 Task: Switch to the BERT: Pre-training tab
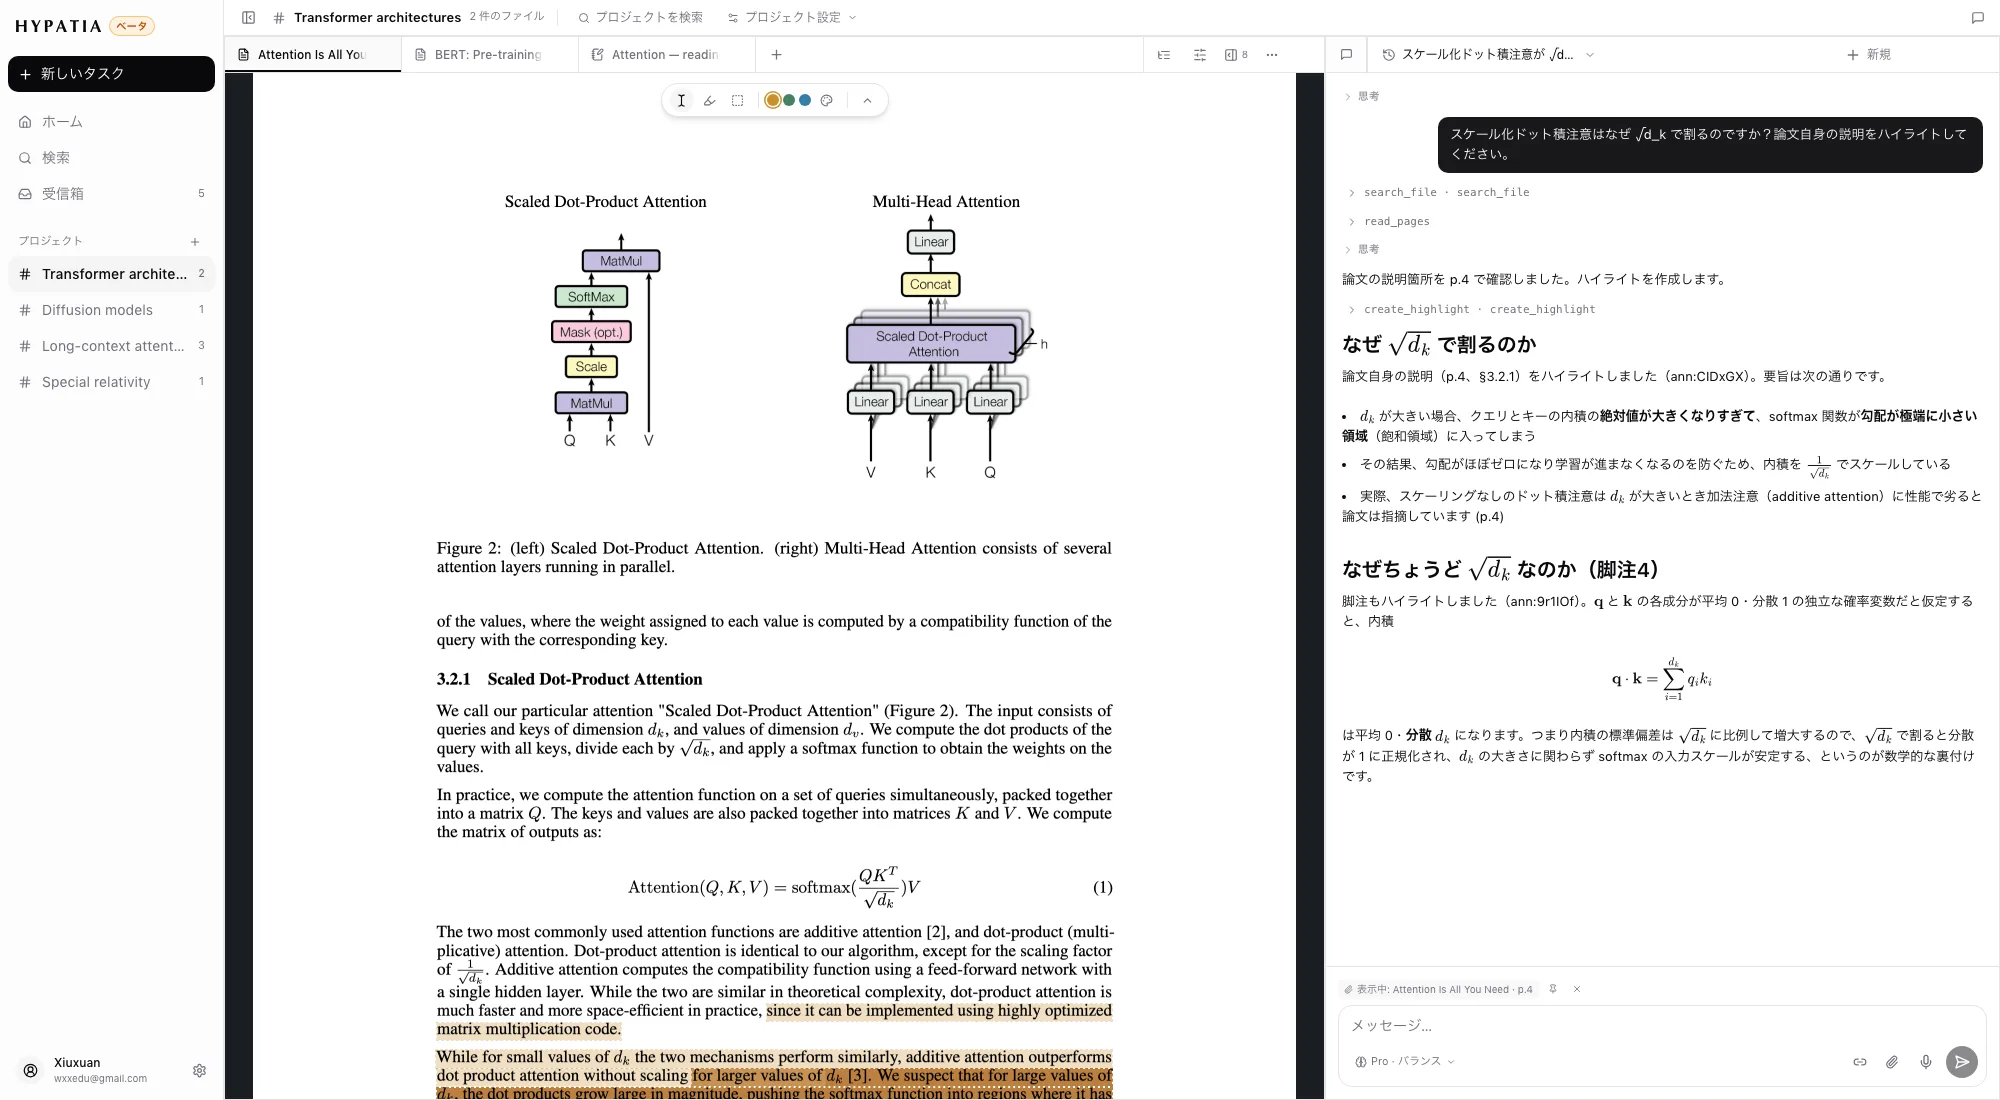tap(488, 55)
